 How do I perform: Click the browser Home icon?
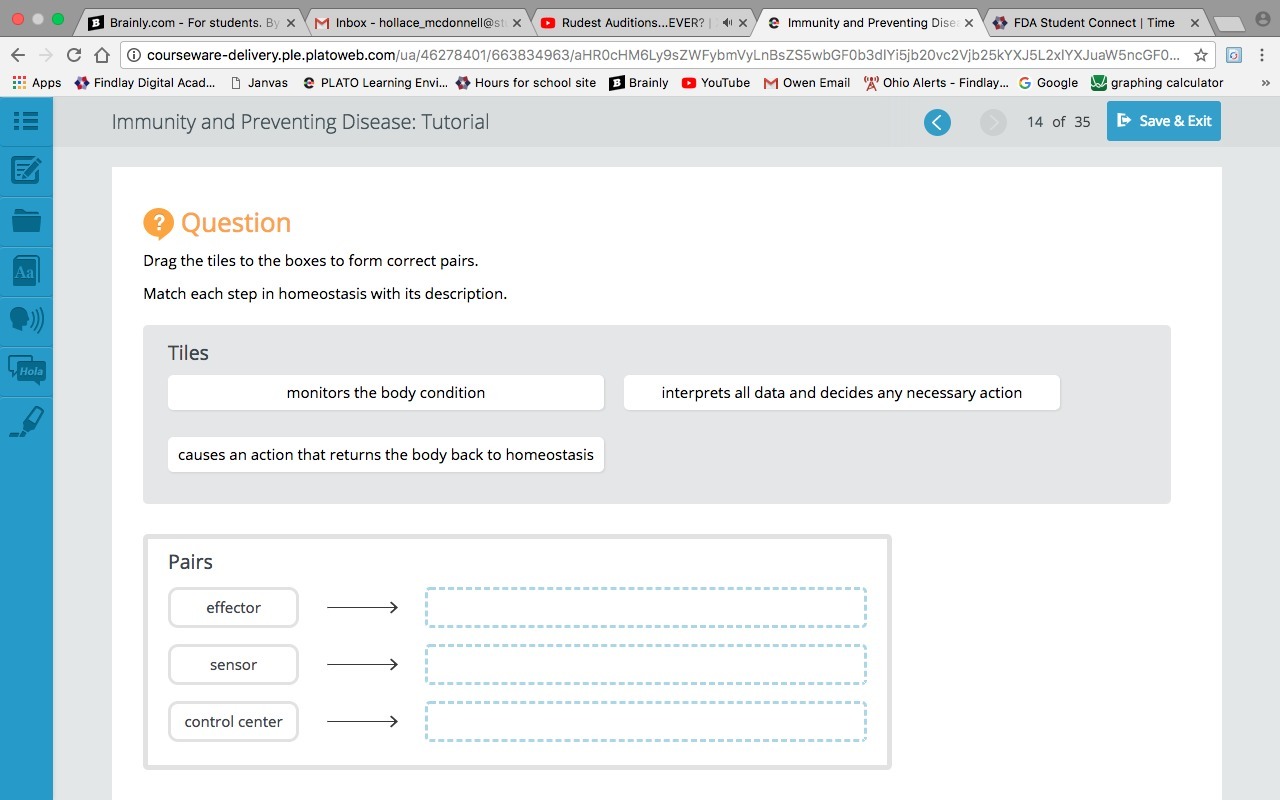102,55
